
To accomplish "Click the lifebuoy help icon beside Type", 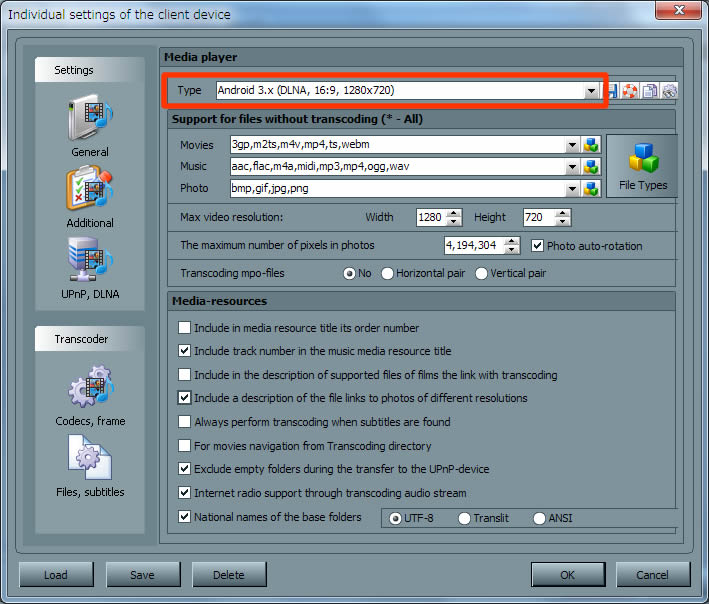I will (629, 91).
